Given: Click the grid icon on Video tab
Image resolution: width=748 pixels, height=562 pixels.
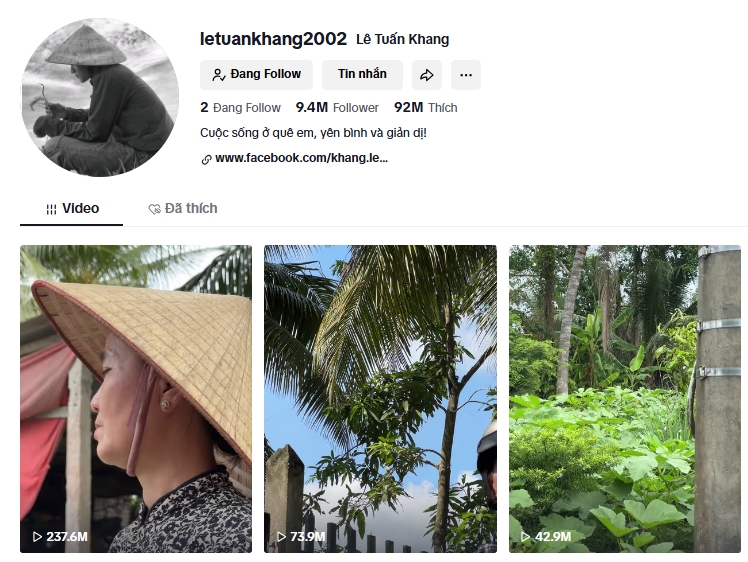Looking at the screenshot, I should [51, 209].
